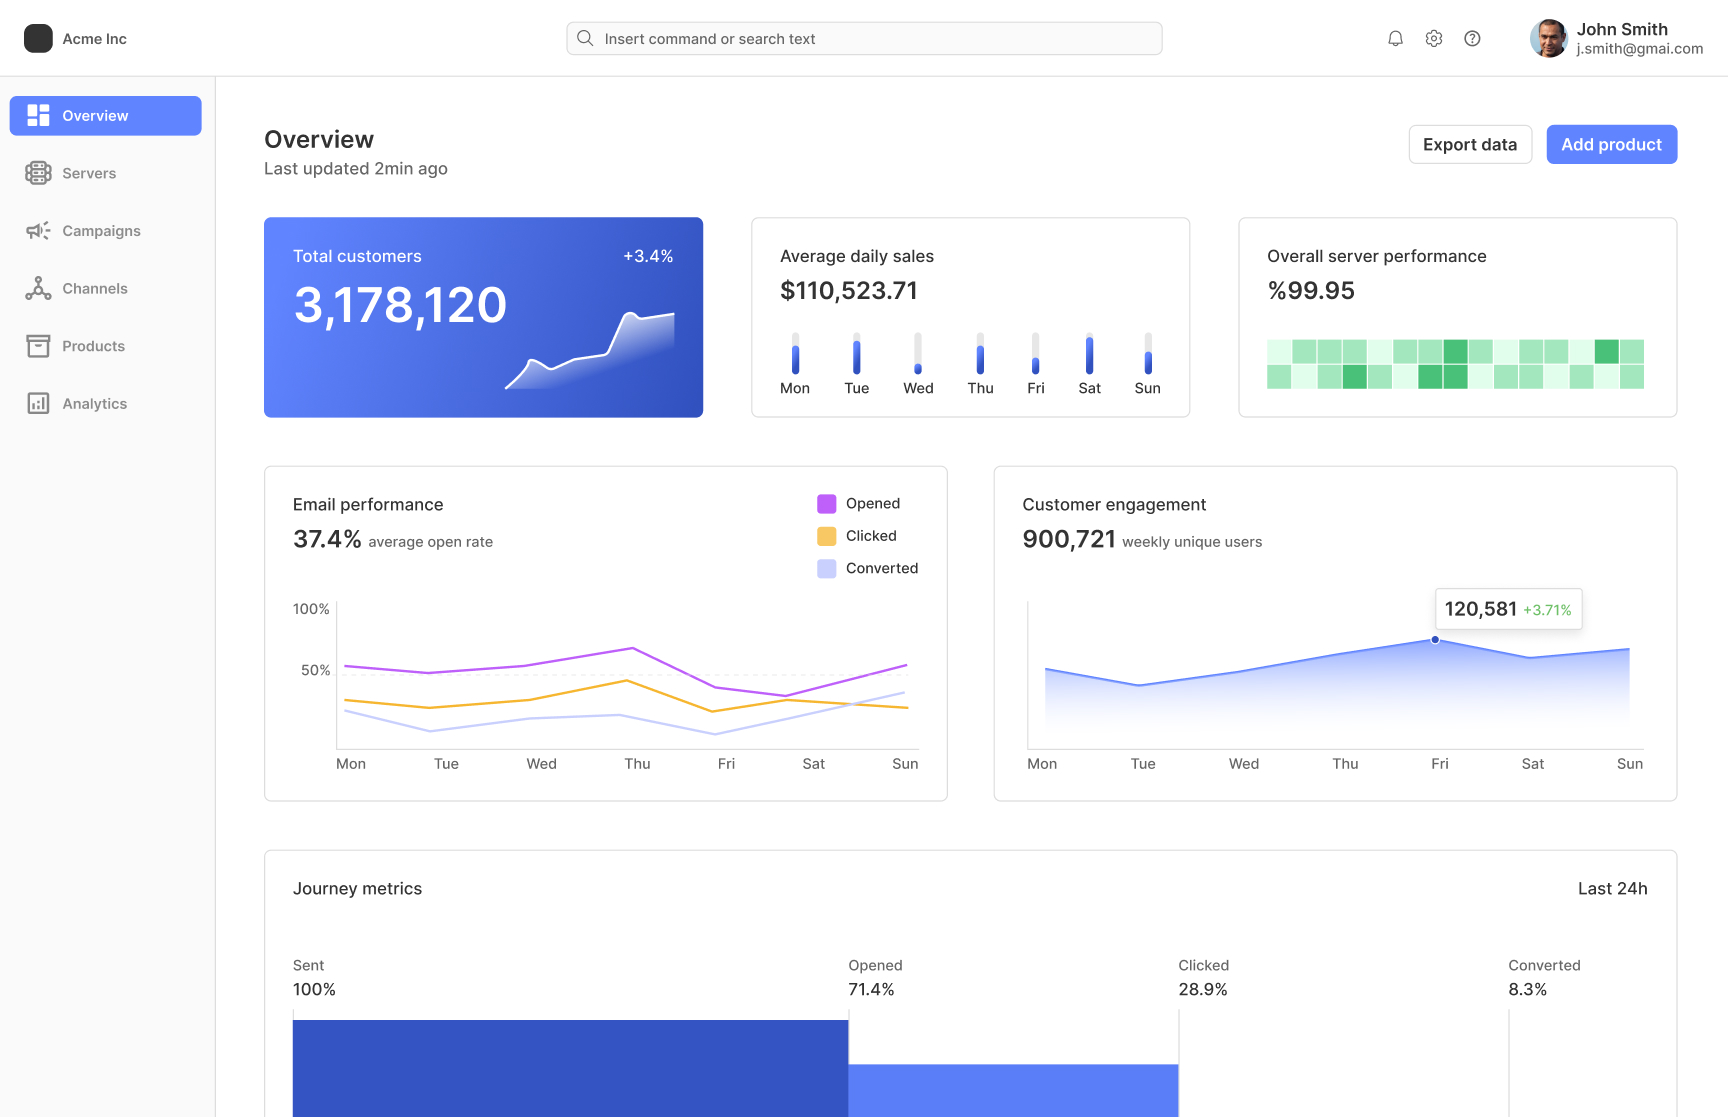This screenshot has height=1117, width=1728.
Task: Click the Last updated 2min ago text
Action: coord(356,168)
